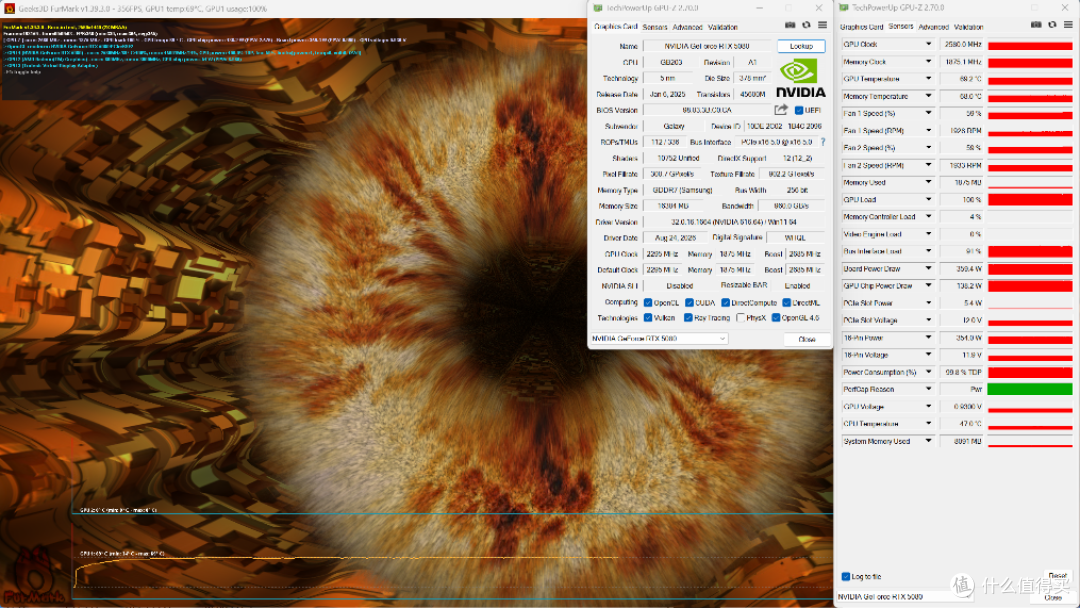Switch to Validation tab in Sensors window
Screen dimensions: 1080x608
968,27
